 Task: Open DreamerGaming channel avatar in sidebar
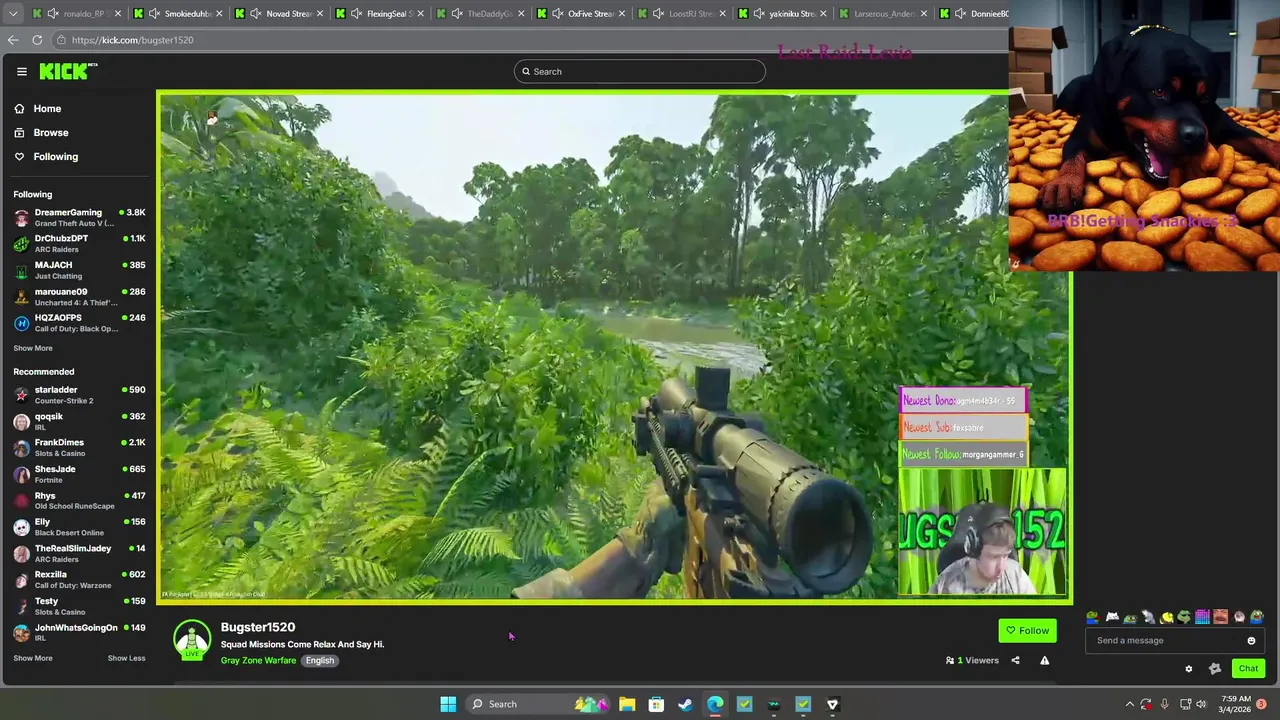tap(21, 217)
